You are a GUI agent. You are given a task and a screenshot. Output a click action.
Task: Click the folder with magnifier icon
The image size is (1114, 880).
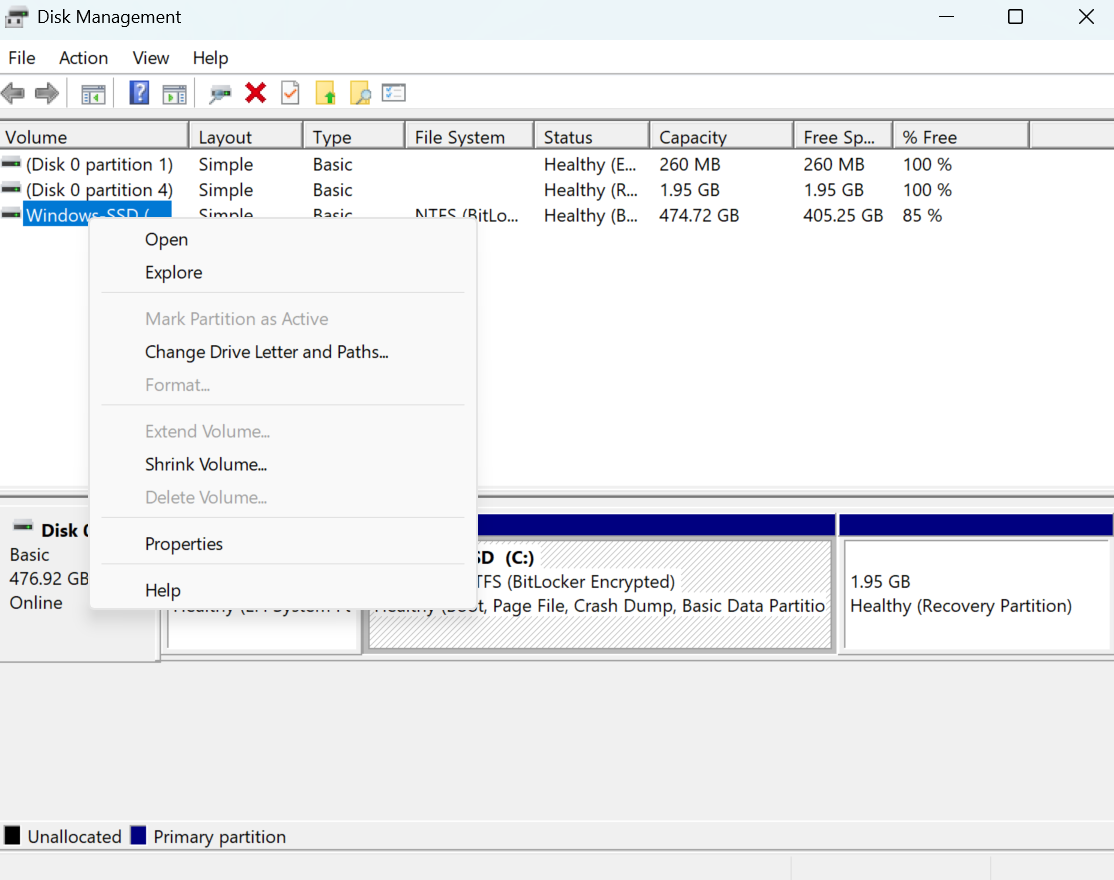coord(360,94)
